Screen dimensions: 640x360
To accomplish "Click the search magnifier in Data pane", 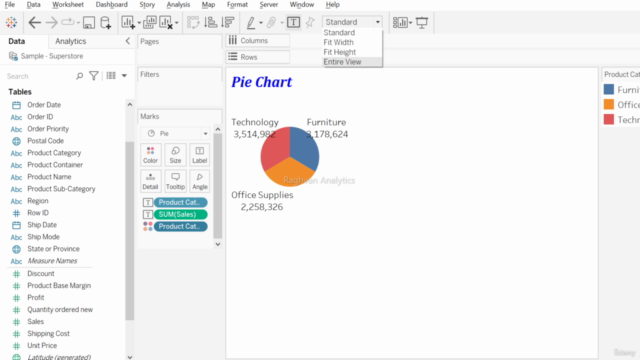I will coord(79,76).
